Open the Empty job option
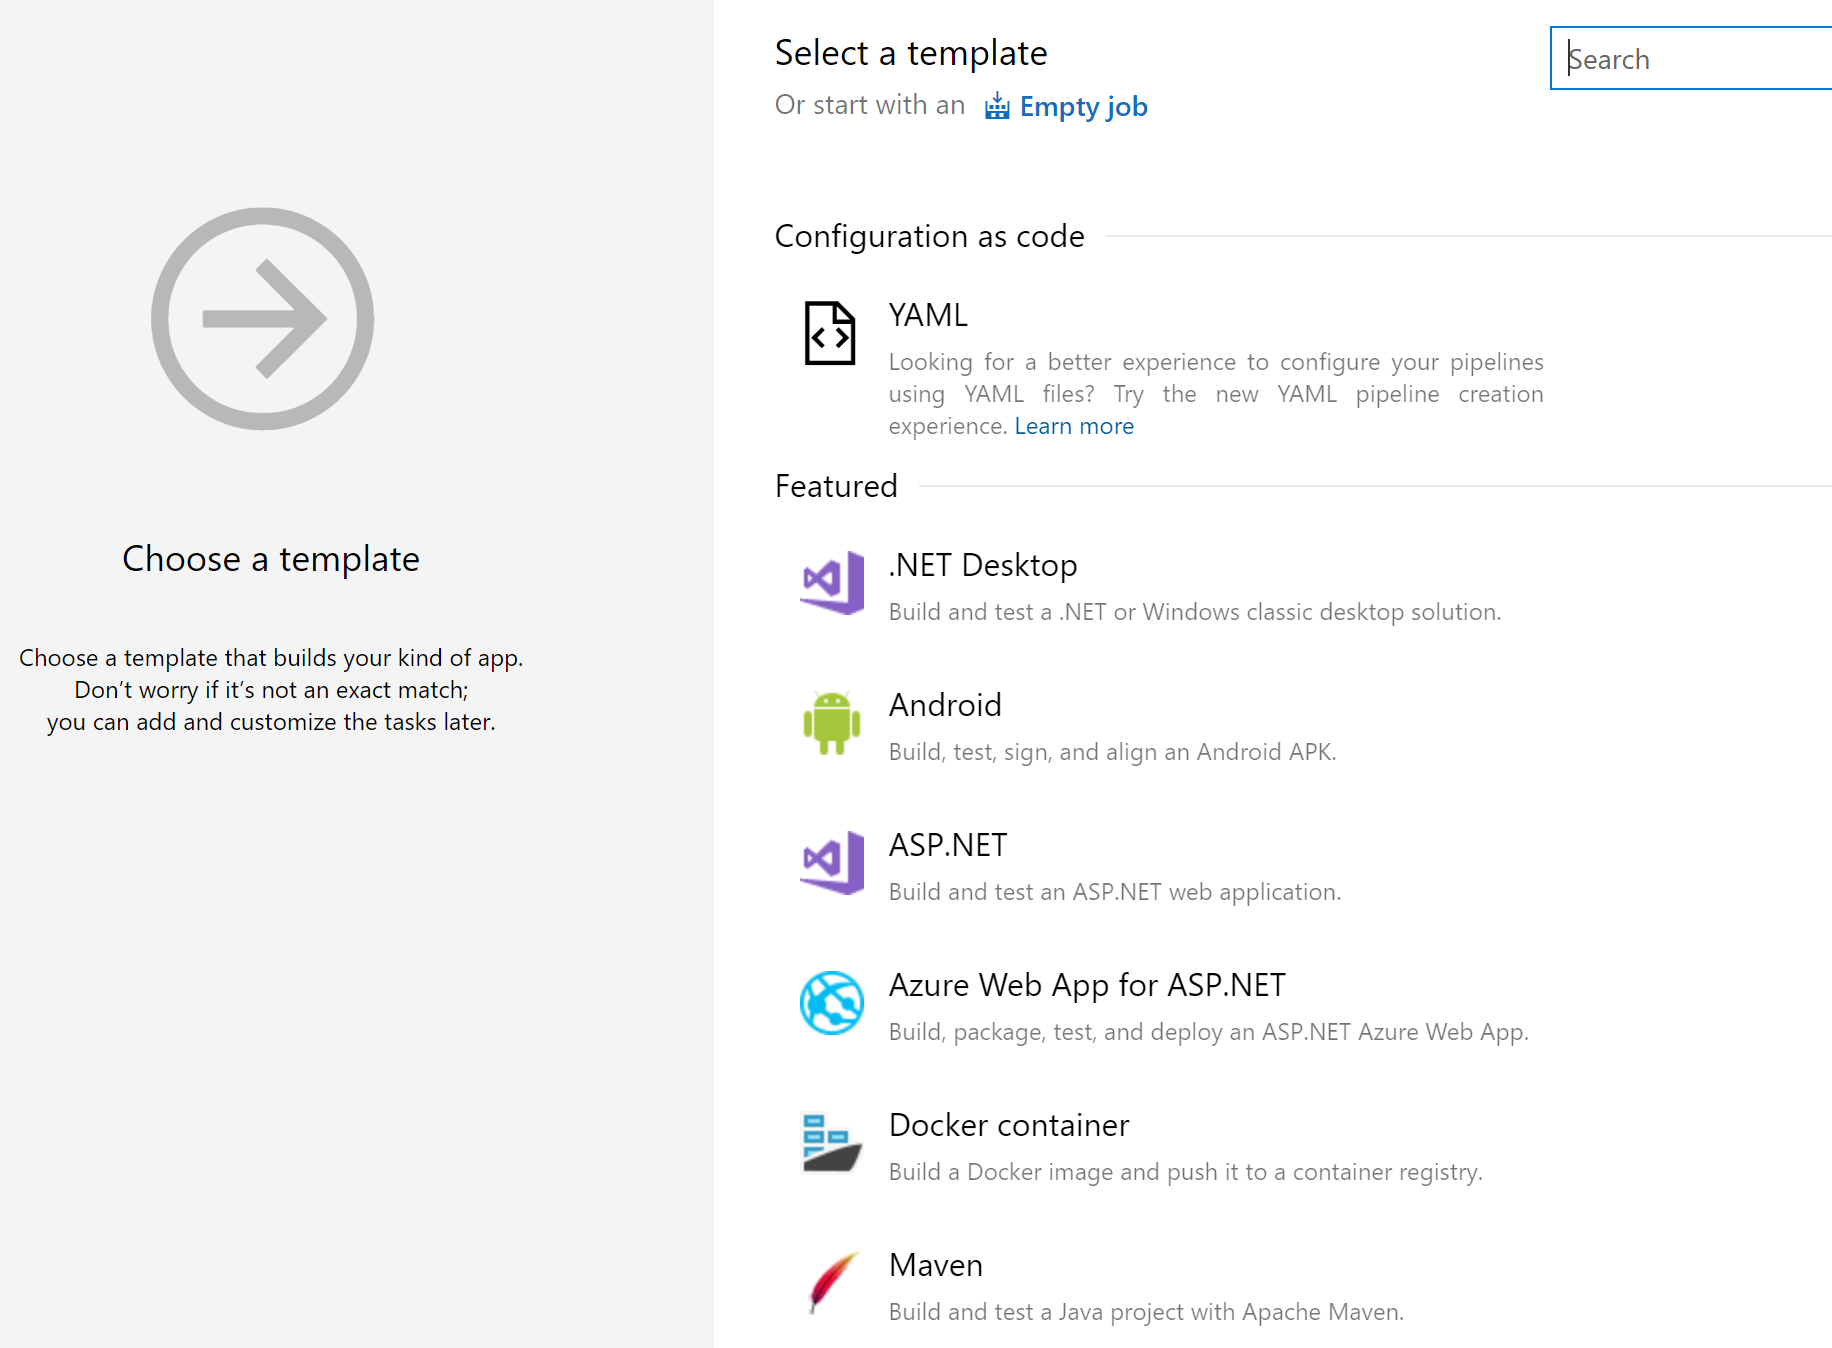Screen dimensions: 1832x1348 tap(1083, 106)
